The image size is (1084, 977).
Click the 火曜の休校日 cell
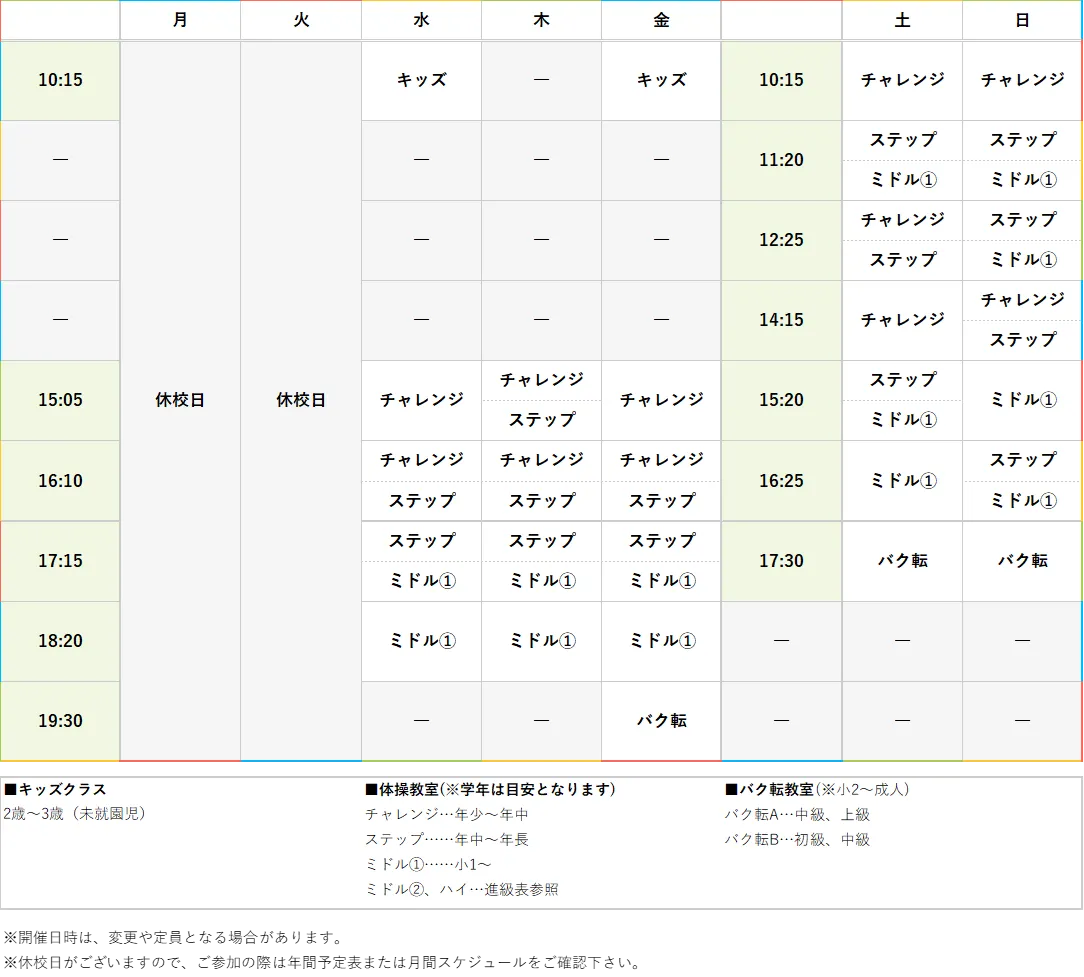[301, 400]
